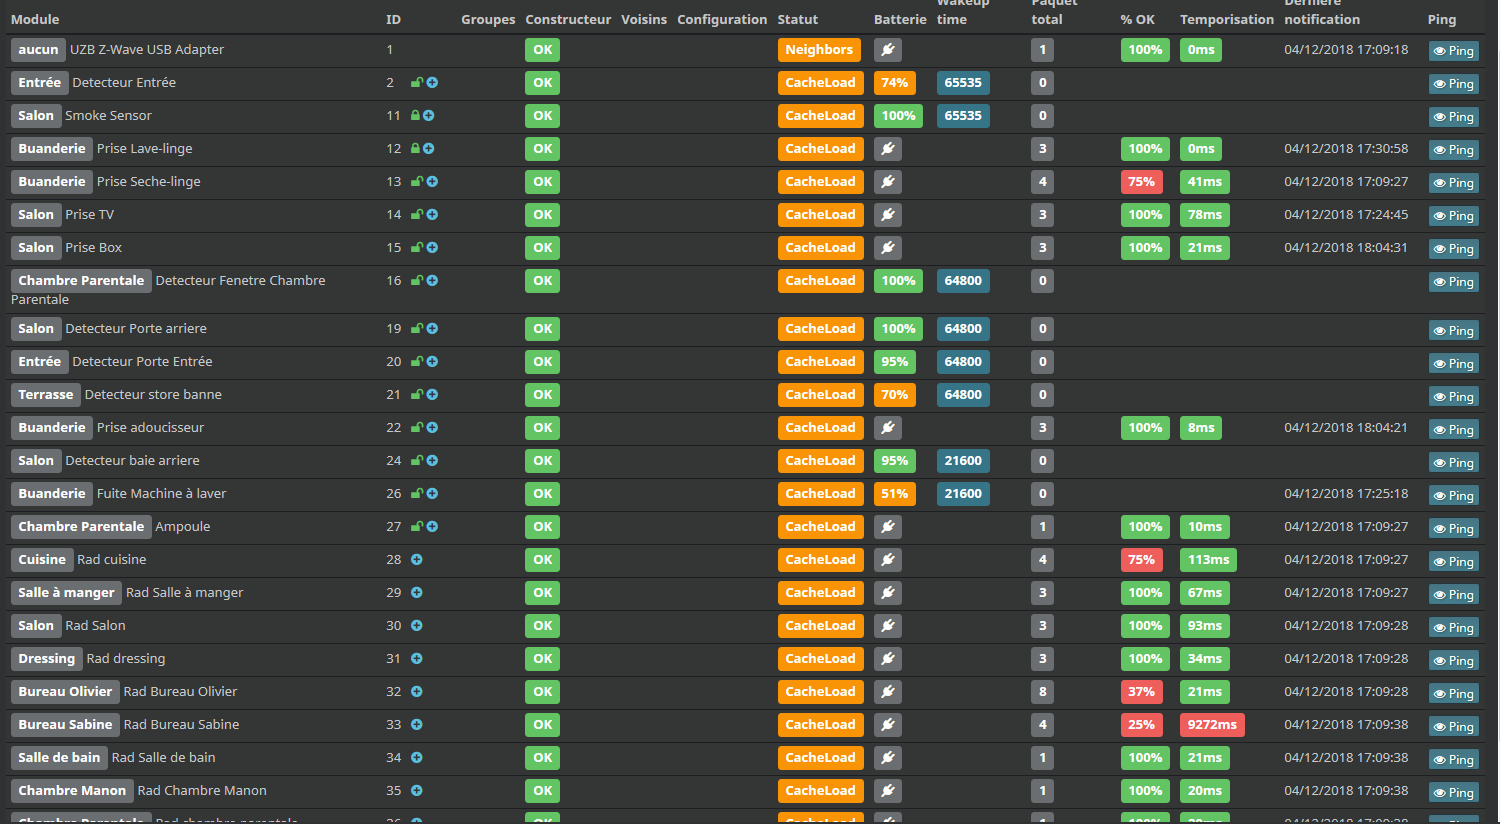Click the closed padlock in Prise Lave-linge row
Screen dimensions: 1500x824
pos(415,149)
